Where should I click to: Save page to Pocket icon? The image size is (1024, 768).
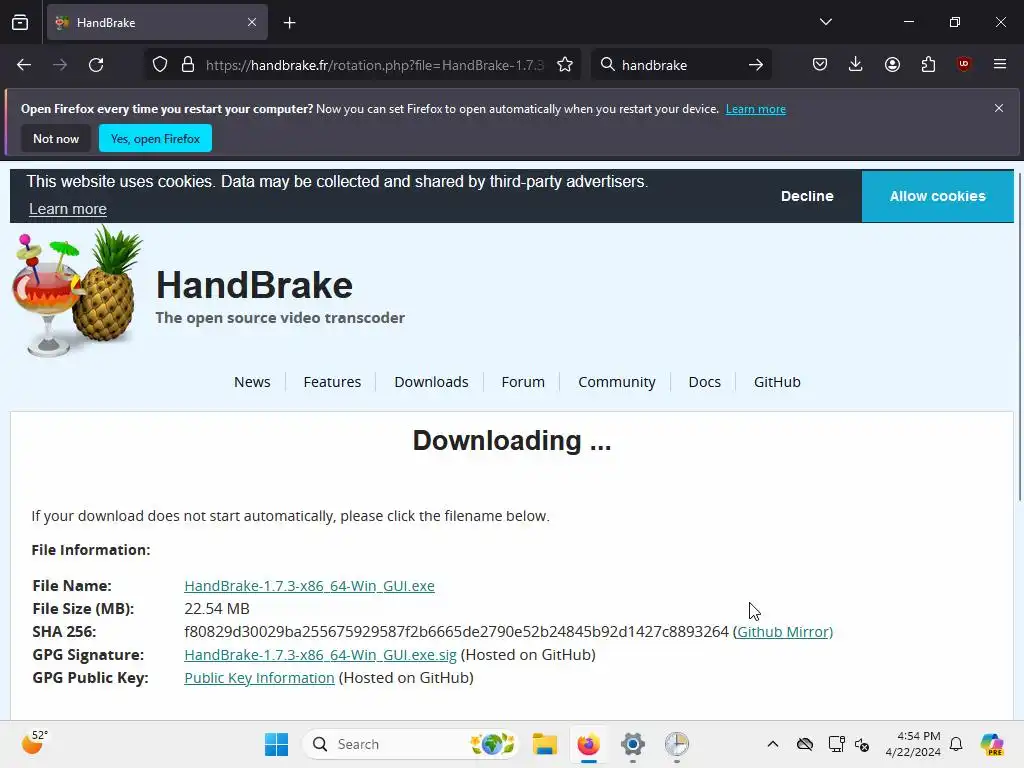click(820, 64)
